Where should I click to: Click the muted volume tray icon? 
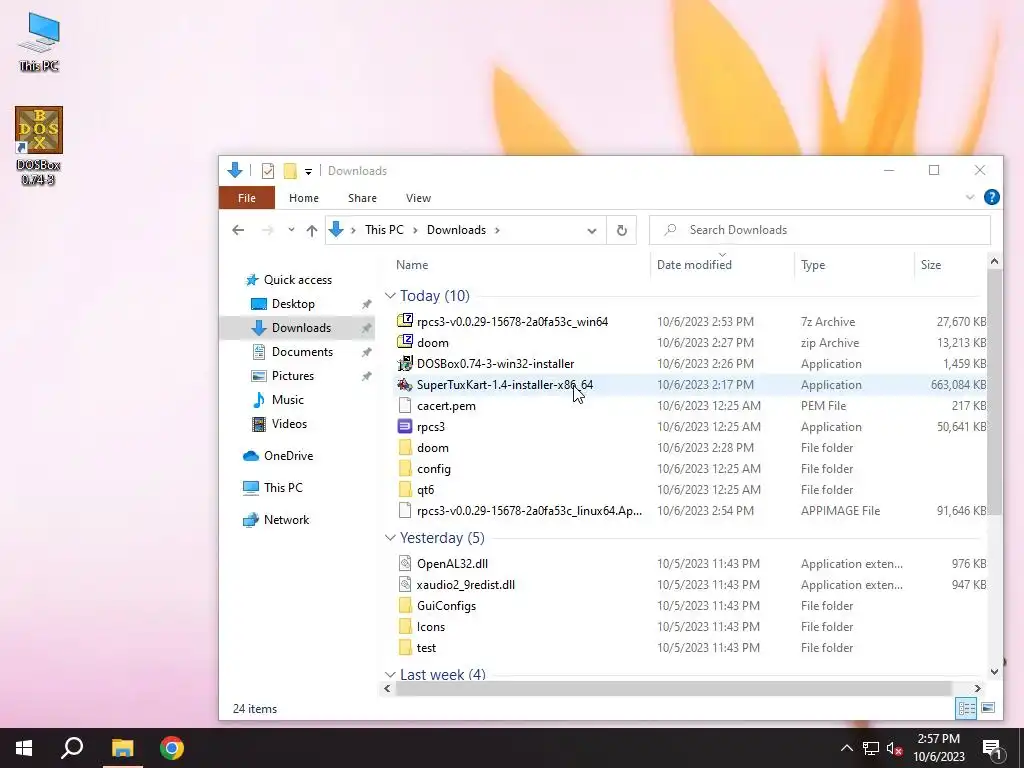tap(894, 748)
